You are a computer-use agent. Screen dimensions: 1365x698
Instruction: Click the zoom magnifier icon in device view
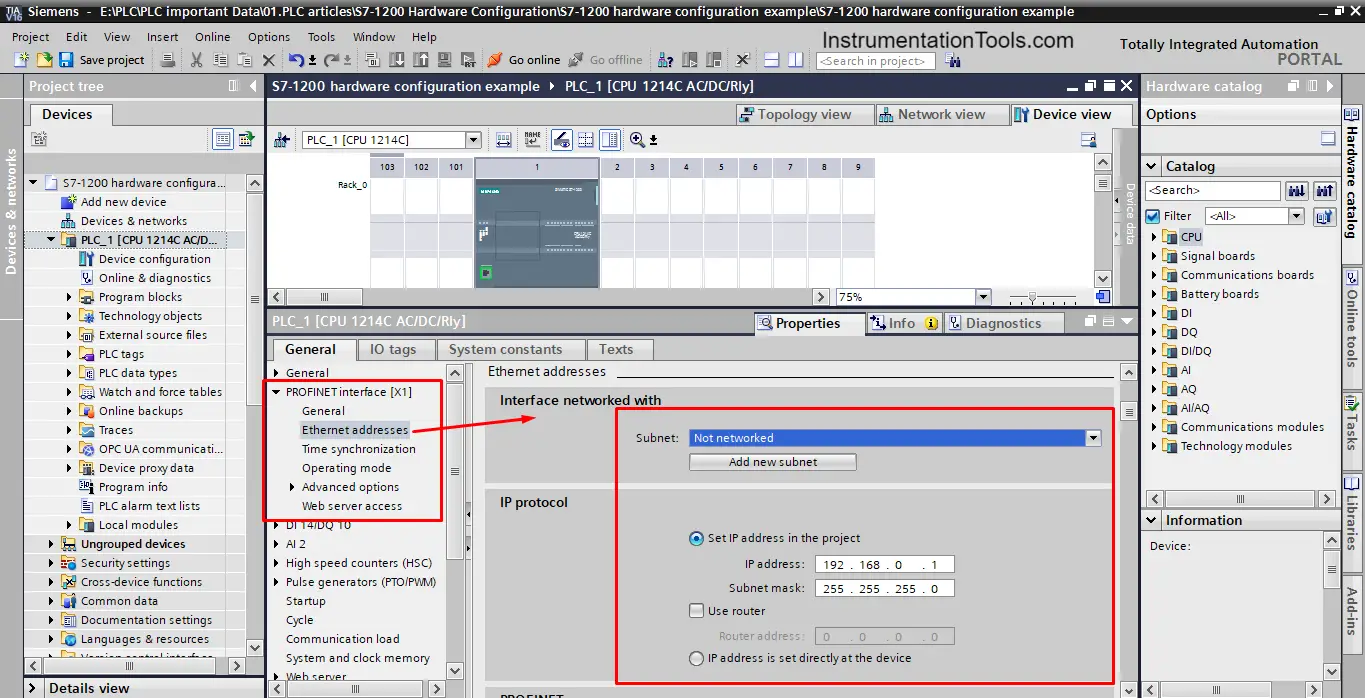637,140
